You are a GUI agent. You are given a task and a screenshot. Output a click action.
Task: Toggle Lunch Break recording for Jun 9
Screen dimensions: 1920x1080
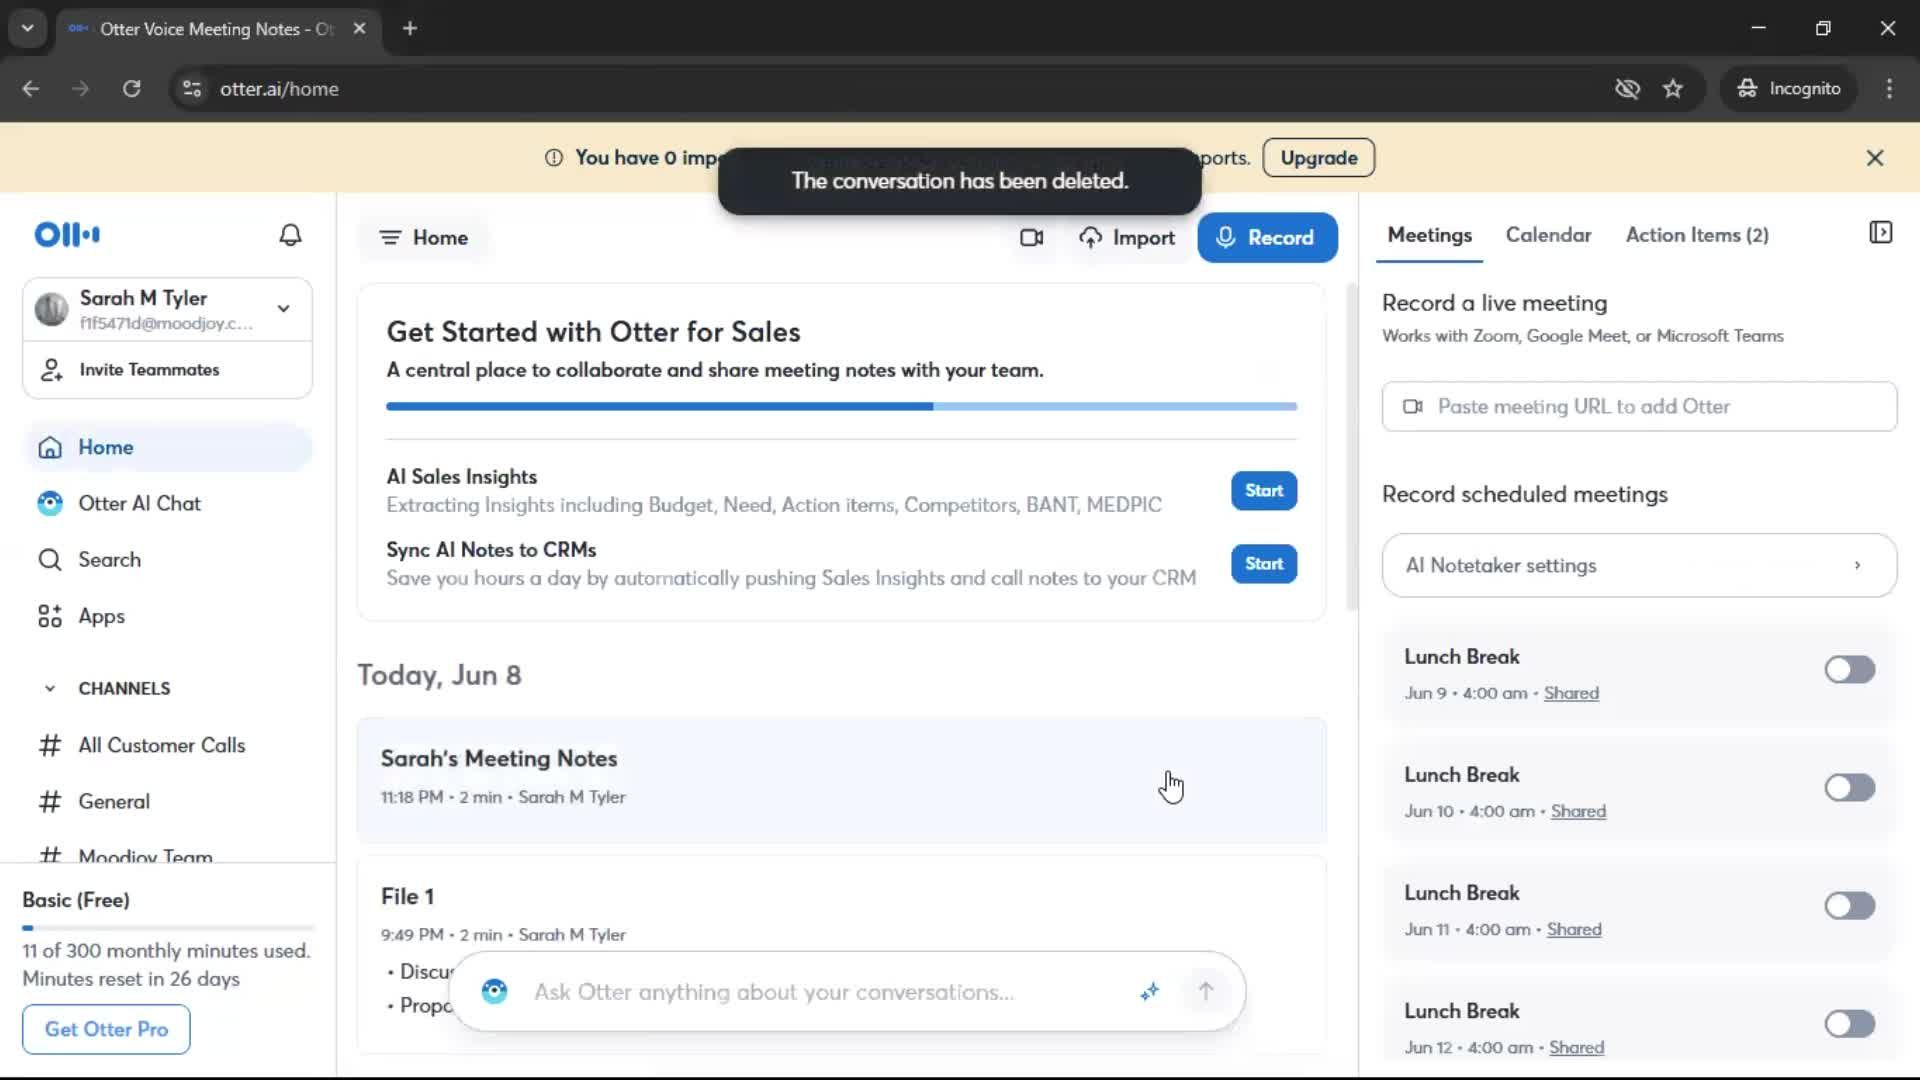[x=1849, y=669]
